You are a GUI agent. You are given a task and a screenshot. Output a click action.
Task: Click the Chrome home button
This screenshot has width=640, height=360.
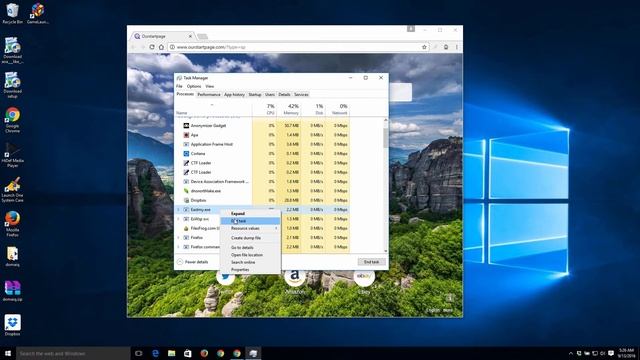pyautogui.click(x=161, y=47)
